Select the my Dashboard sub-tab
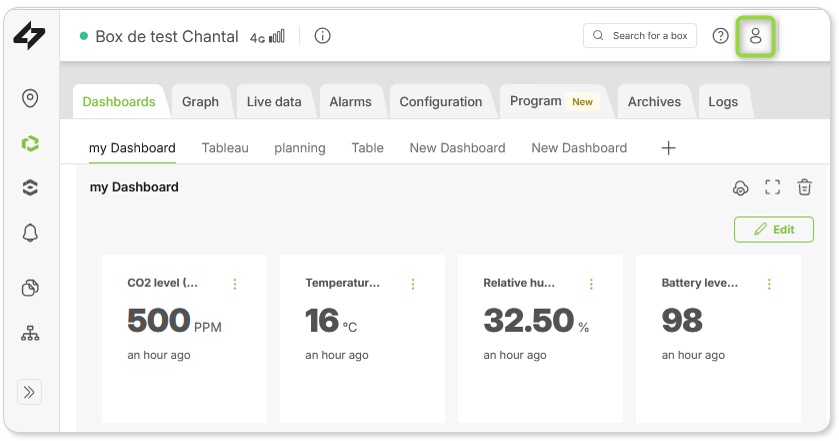839x441 pixels. coord(132,148)
